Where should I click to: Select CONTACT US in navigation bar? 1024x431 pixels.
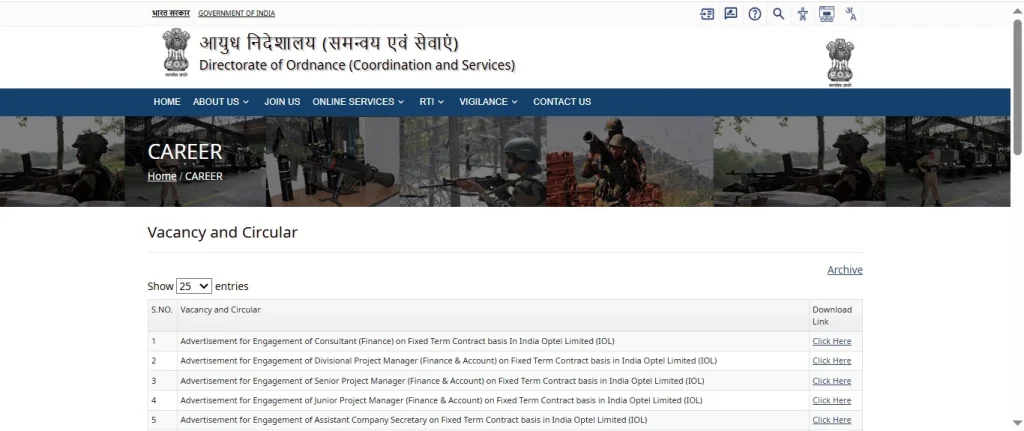tap(562, 102)
